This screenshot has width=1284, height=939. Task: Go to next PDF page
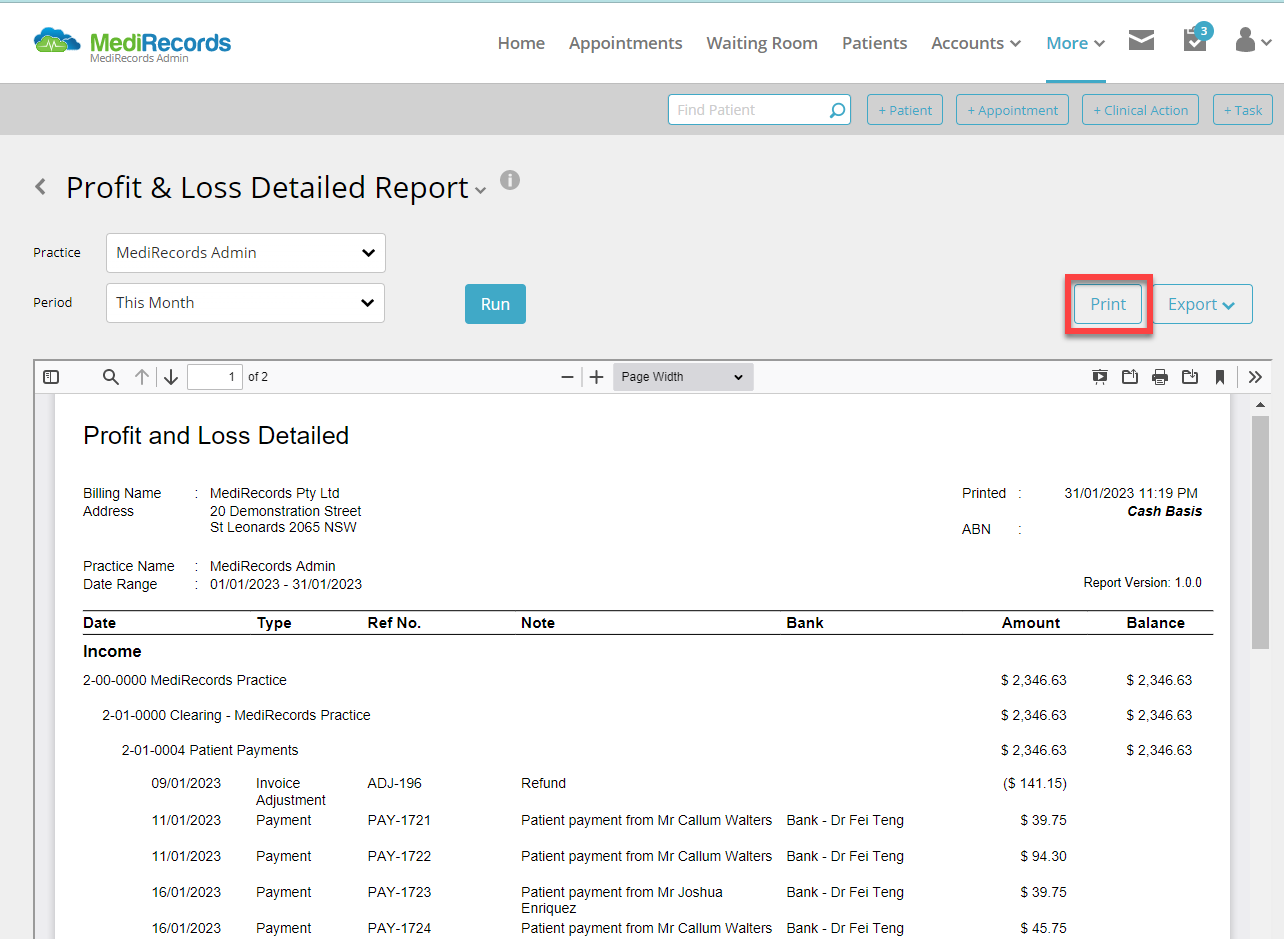(171, 377)
